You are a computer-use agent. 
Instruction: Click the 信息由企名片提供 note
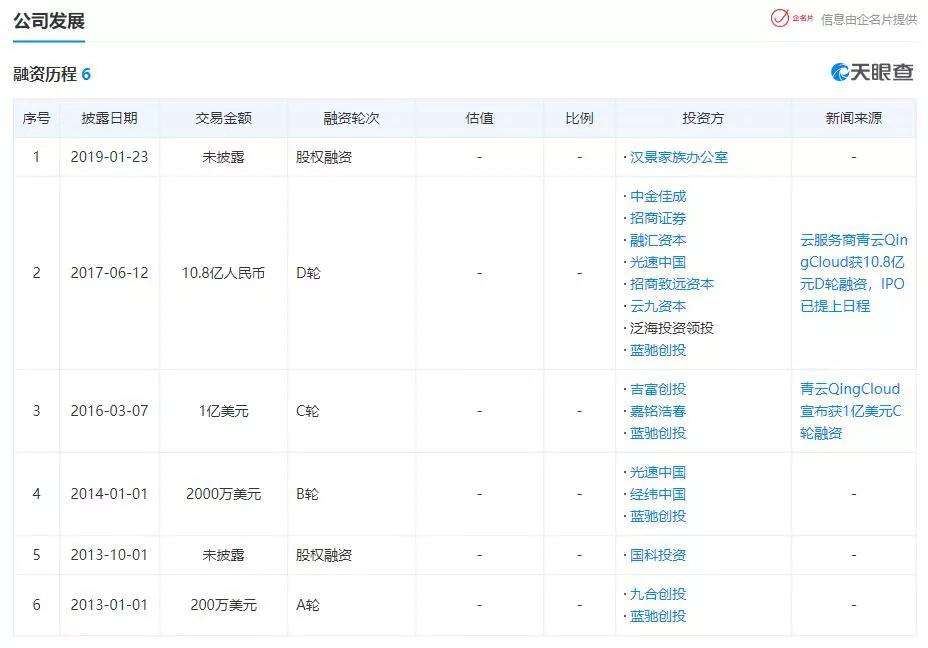(869, 20)
